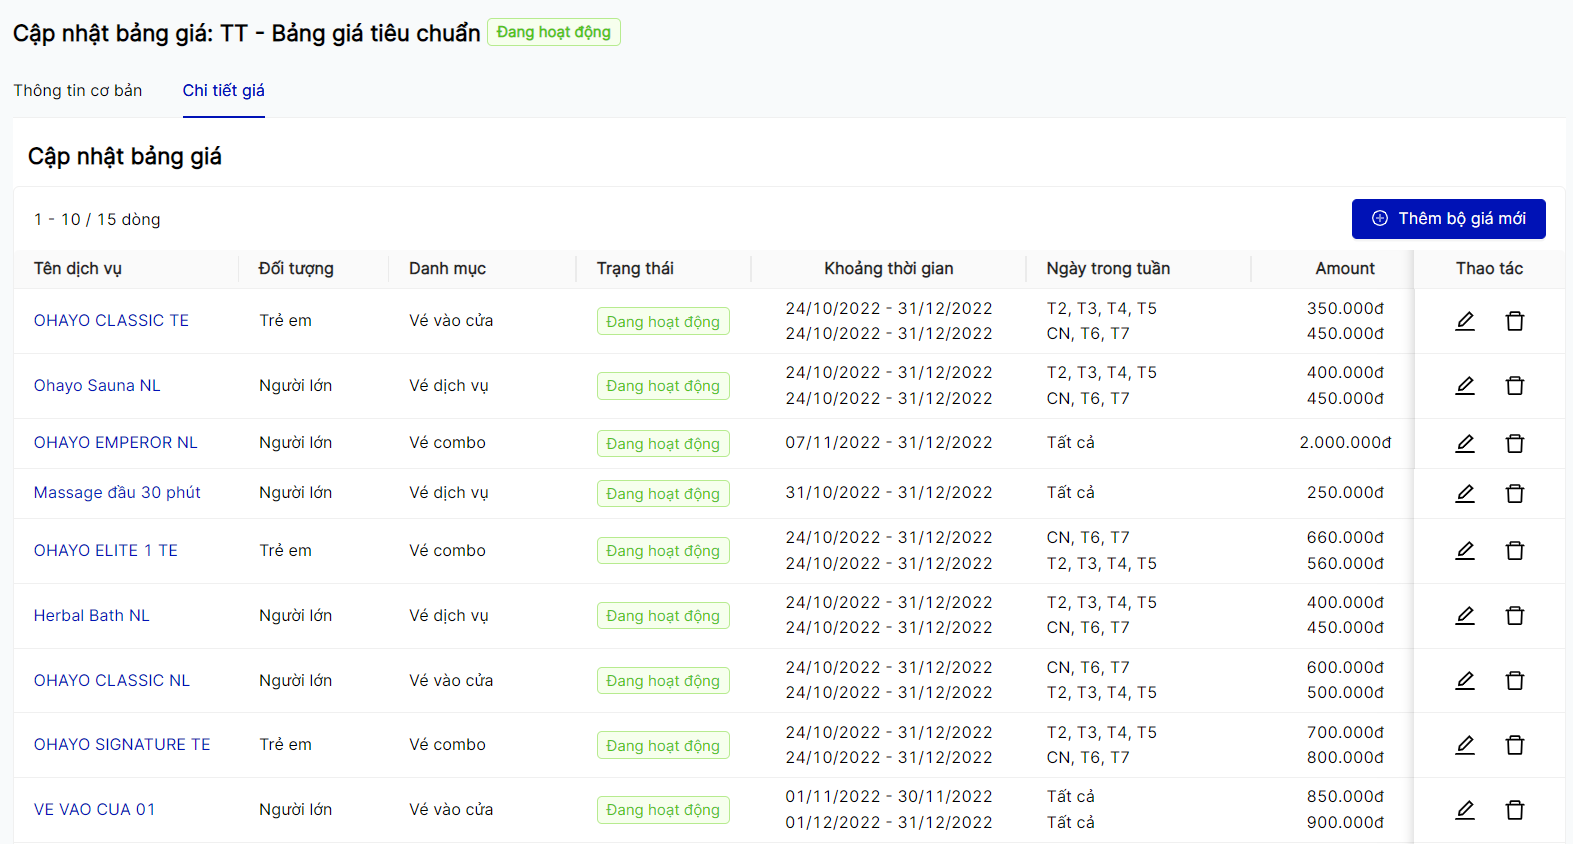1573x844 pixels.
Task: Click edit pencil for Ohayo Sauna NL
Action: tap(1465, 386)
